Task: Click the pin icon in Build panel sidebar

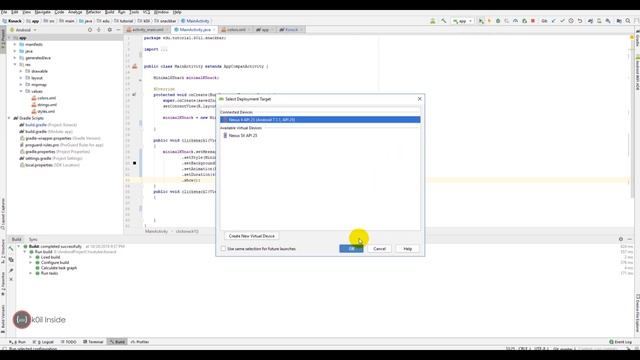Action: coord(11,270)
